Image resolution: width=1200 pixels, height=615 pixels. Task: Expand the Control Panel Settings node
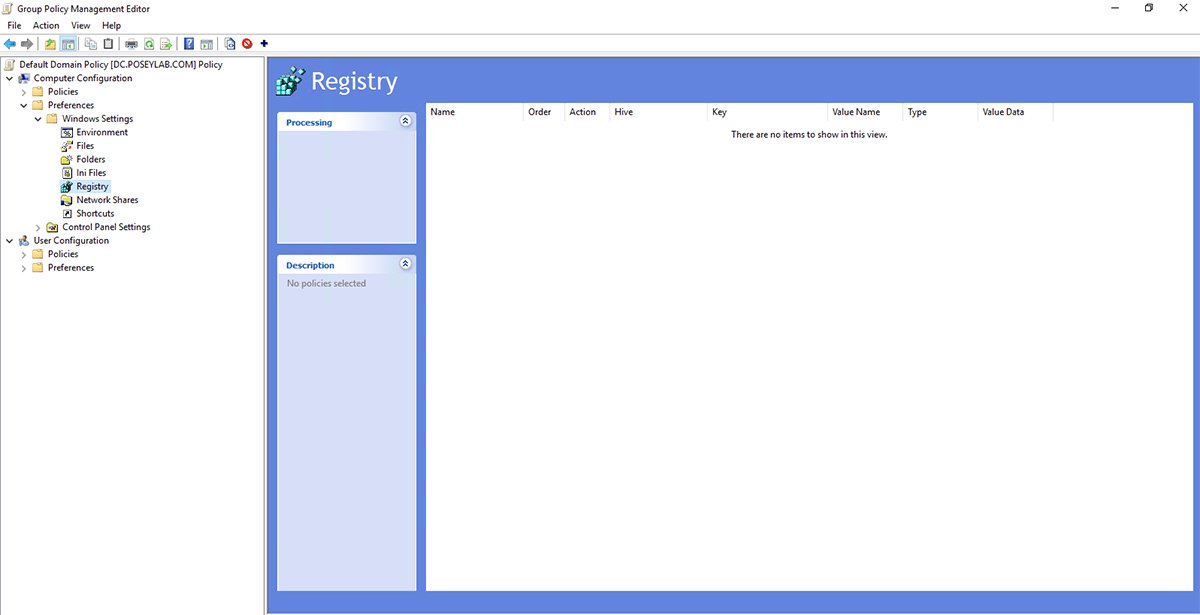click(x=38, y=228)
